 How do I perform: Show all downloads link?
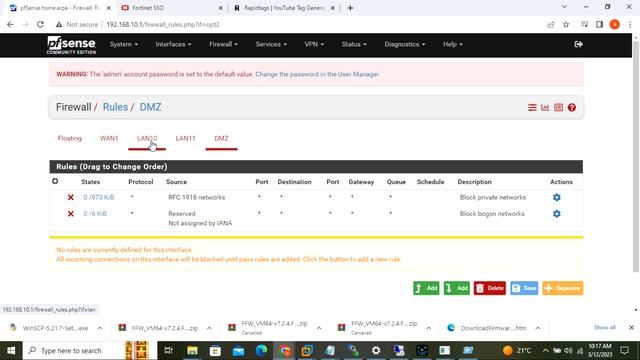(x=604, y=327)
